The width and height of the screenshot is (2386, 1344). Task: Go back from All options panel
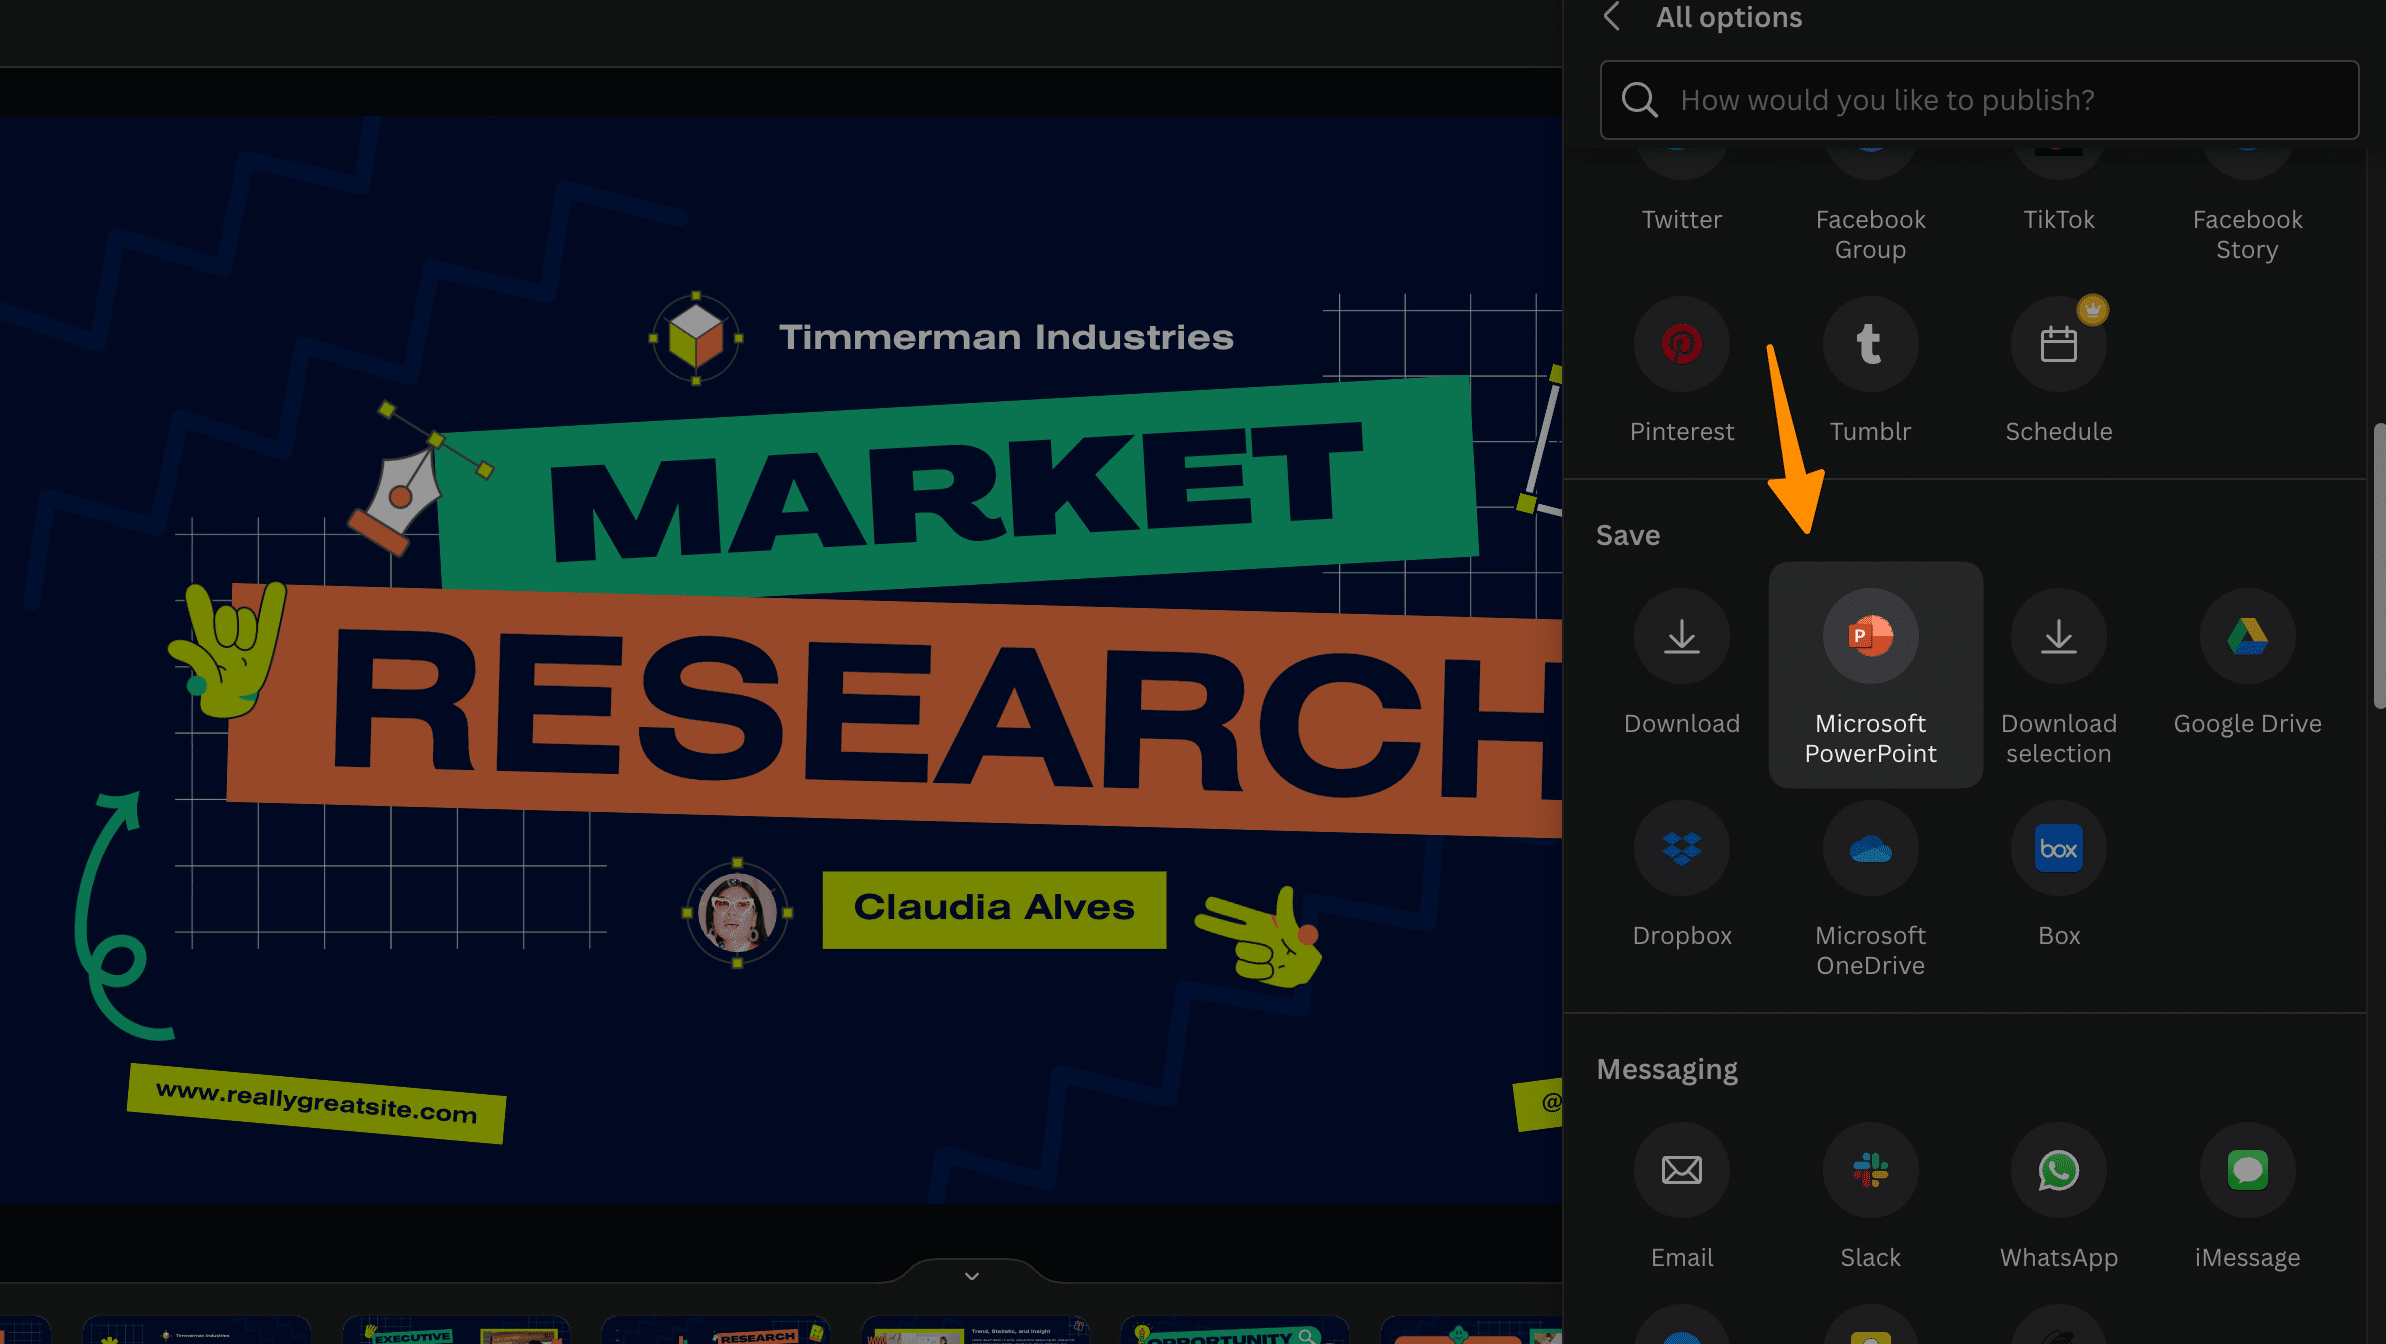[1611, 17]
